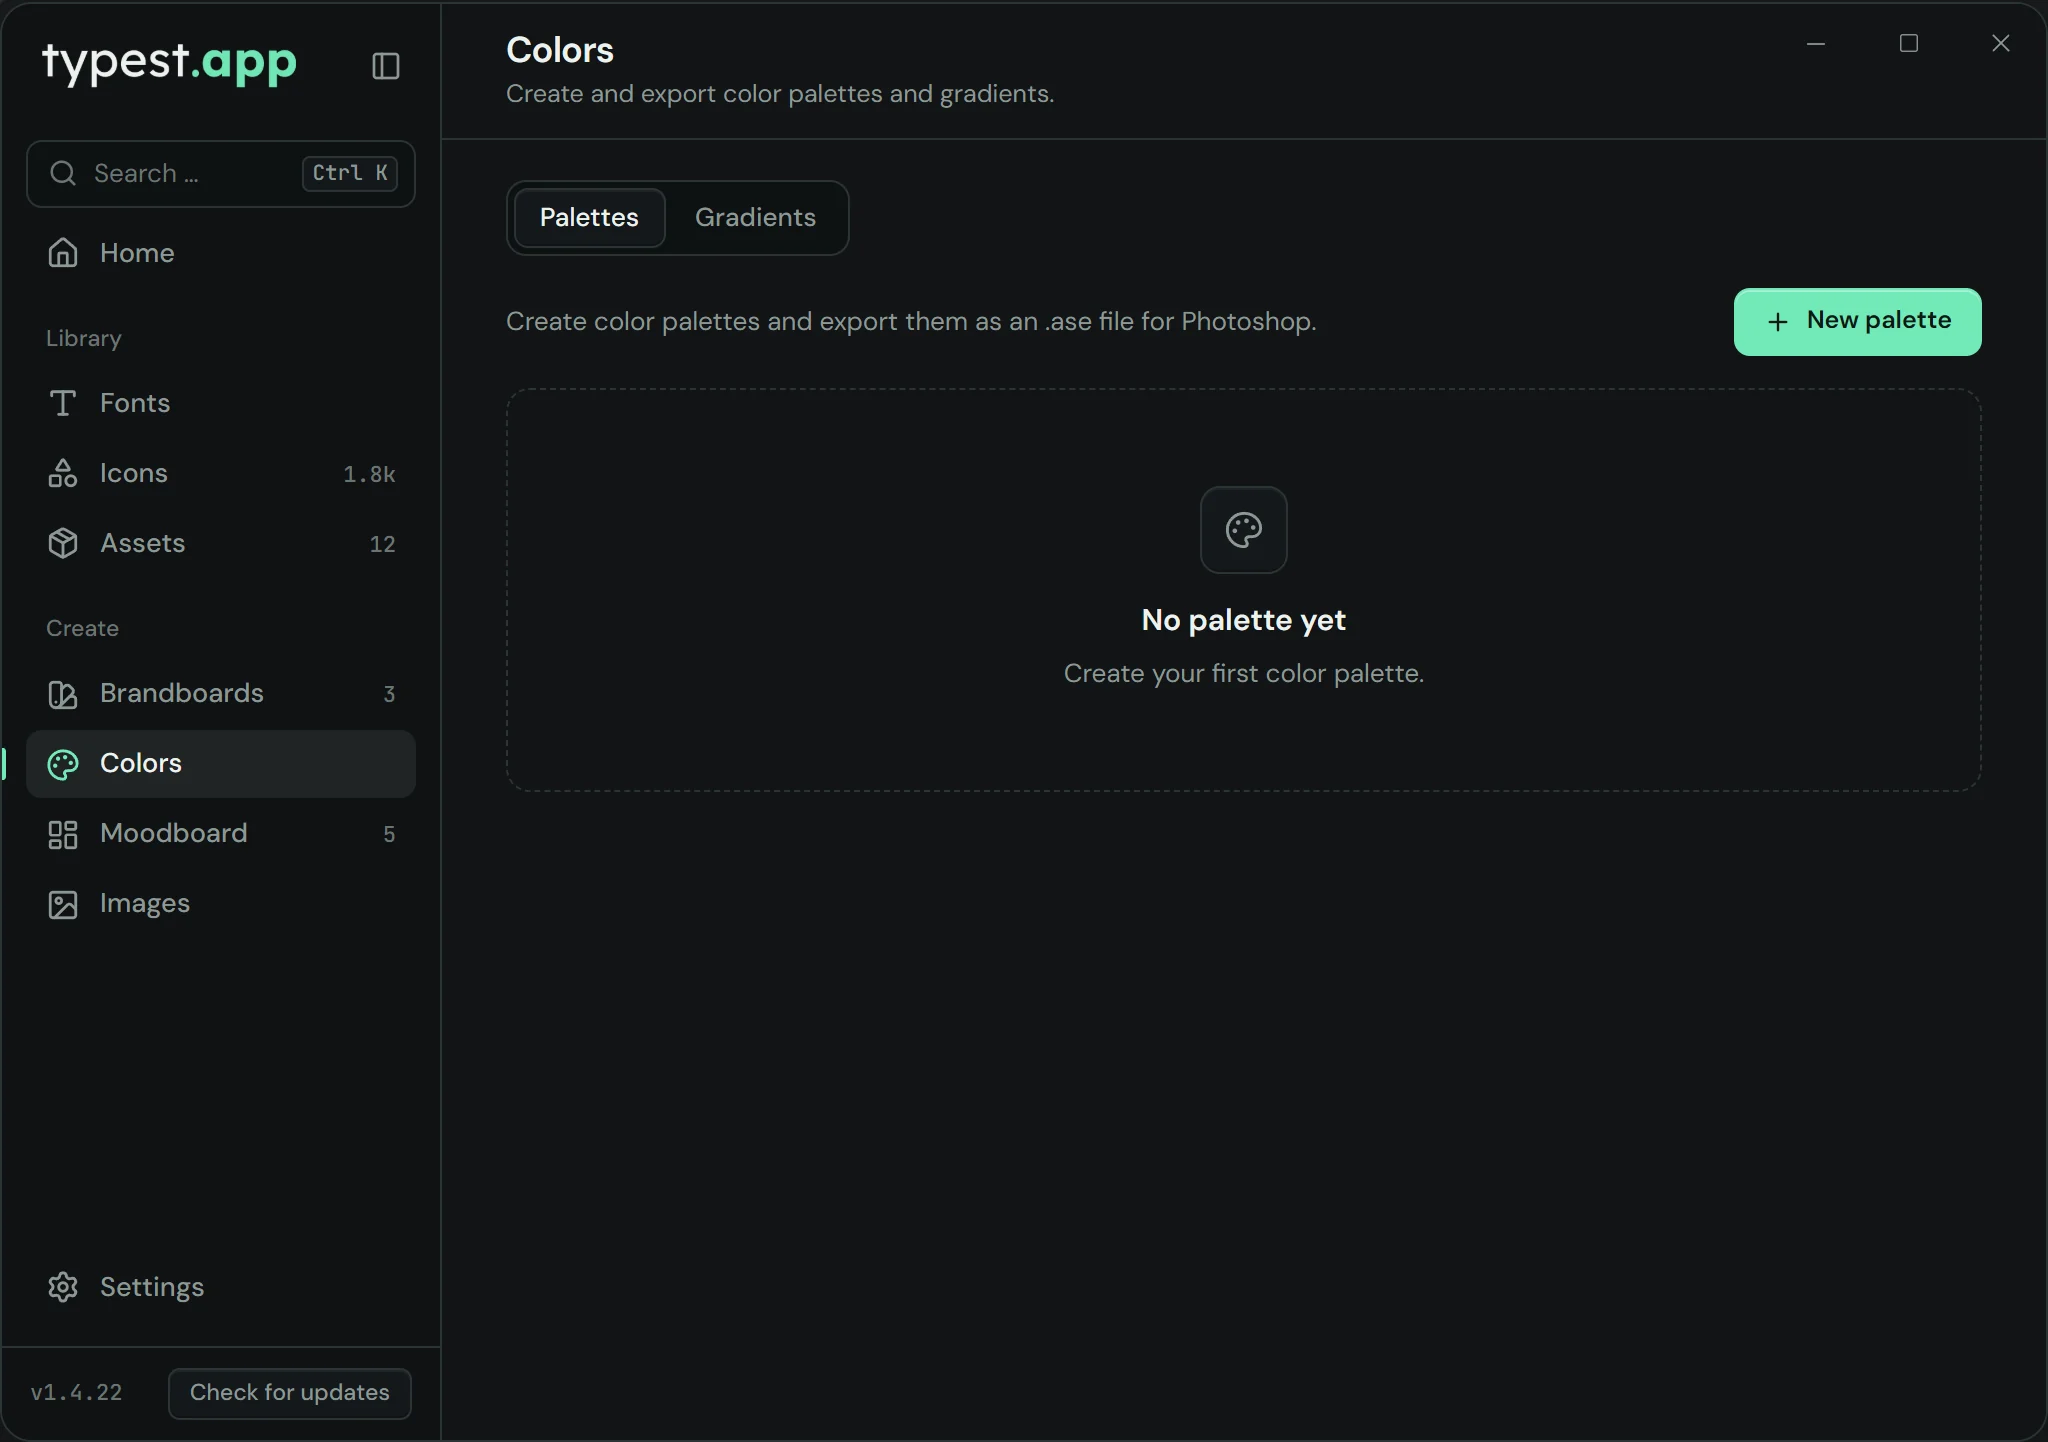Collapse the sidebar with the panel icon
2048x1442 pixels.
pos(386,66)
